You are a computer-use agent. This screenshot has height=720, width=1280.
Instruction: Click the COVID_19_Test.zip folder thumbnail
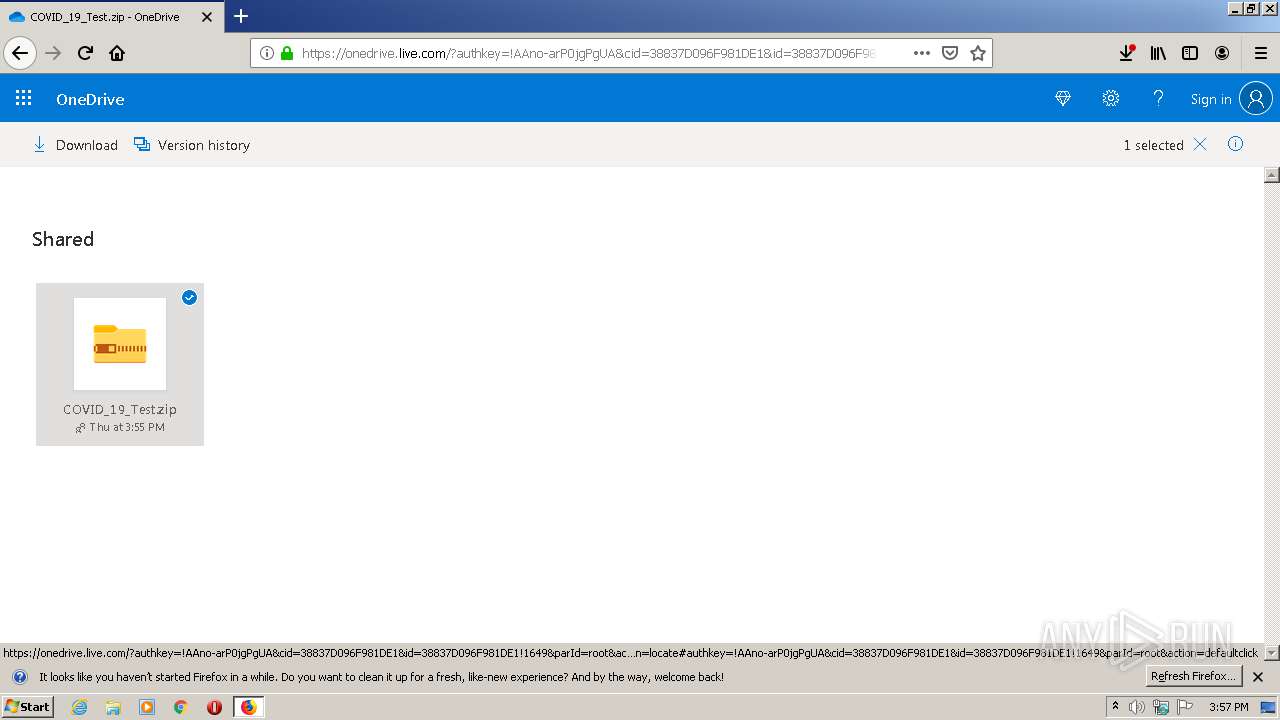(120, 344)
